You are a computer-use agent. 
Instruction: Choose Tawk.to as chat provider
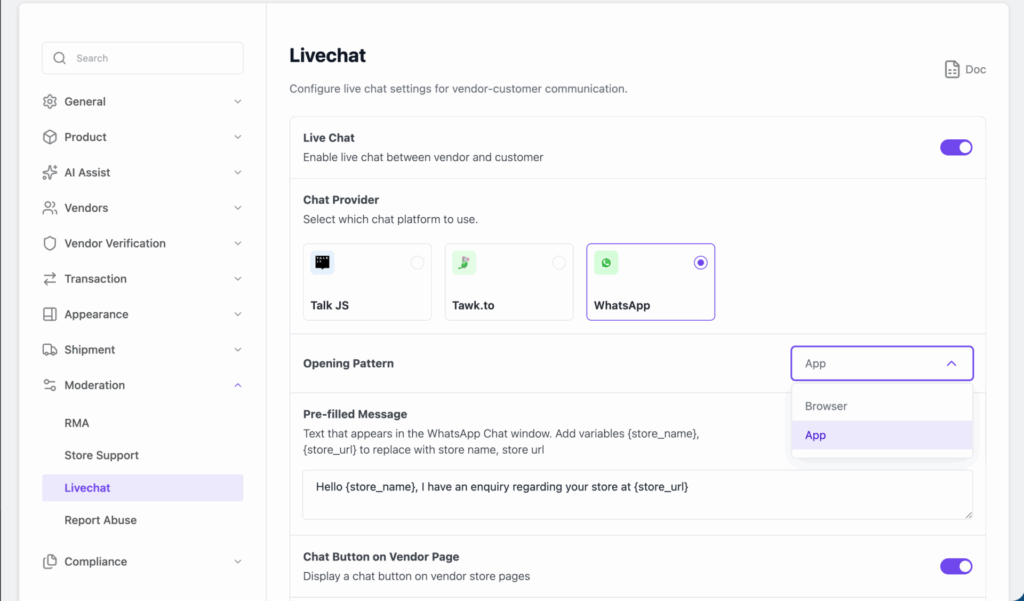(558, 263)
